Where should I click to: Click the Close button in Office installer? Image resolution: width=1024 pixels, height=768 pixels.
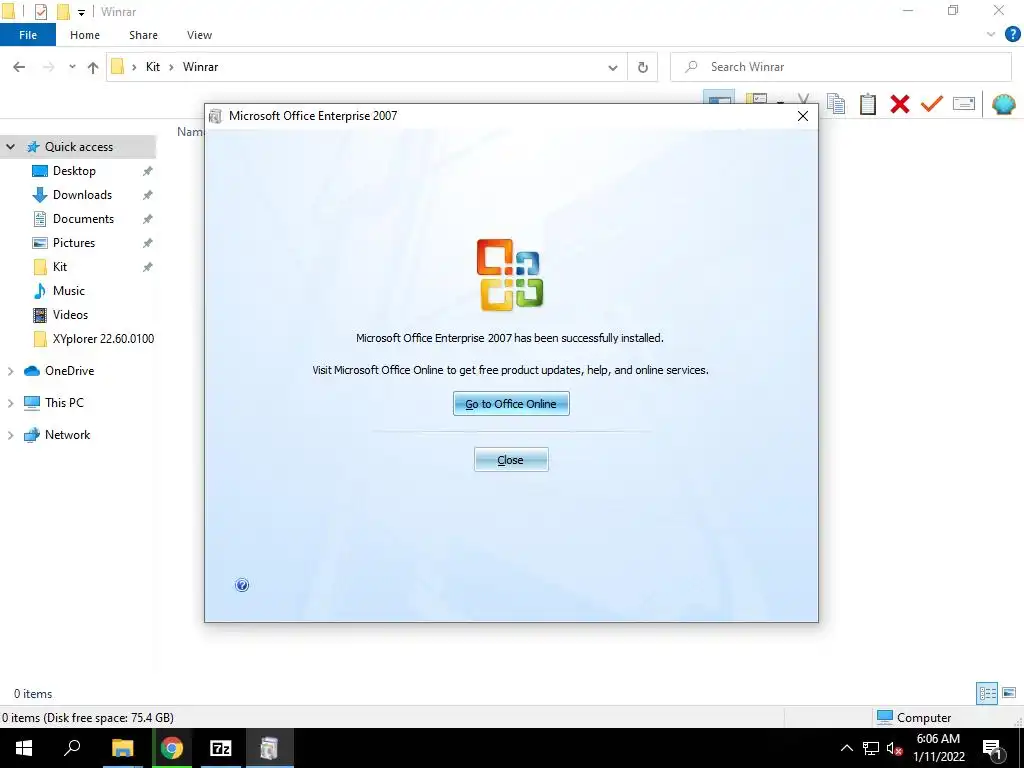tap(511, 460)
